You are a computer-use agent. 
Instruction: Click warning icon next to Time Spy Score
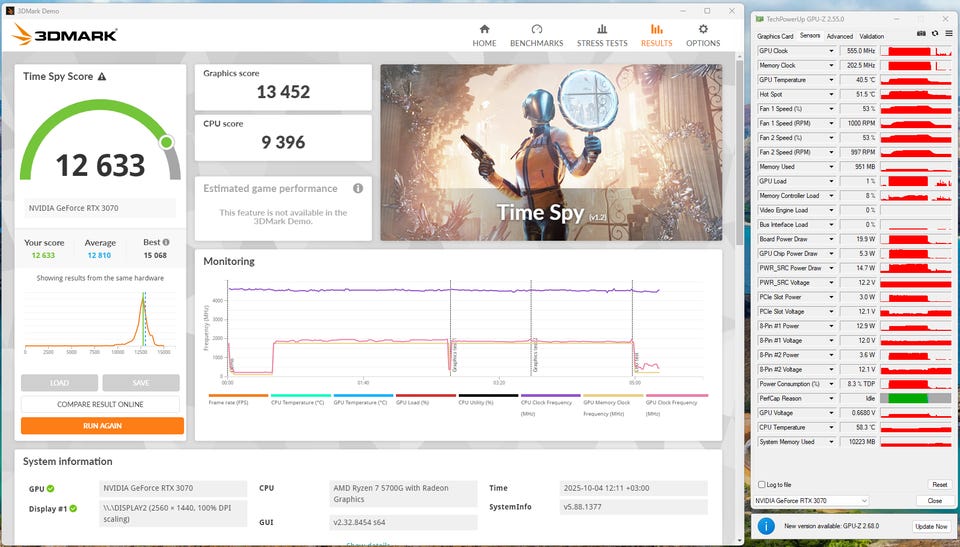pyautogui.click(x=102, y=77)
